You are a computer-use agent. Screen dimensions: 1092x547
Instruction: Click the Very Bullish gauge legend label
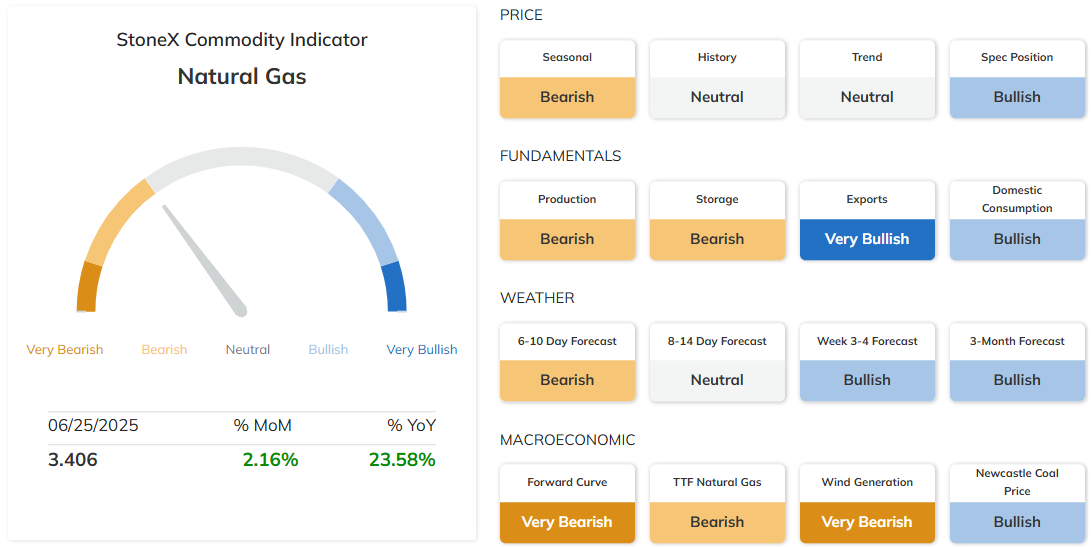pyautogui.click(x=422, y=350)
